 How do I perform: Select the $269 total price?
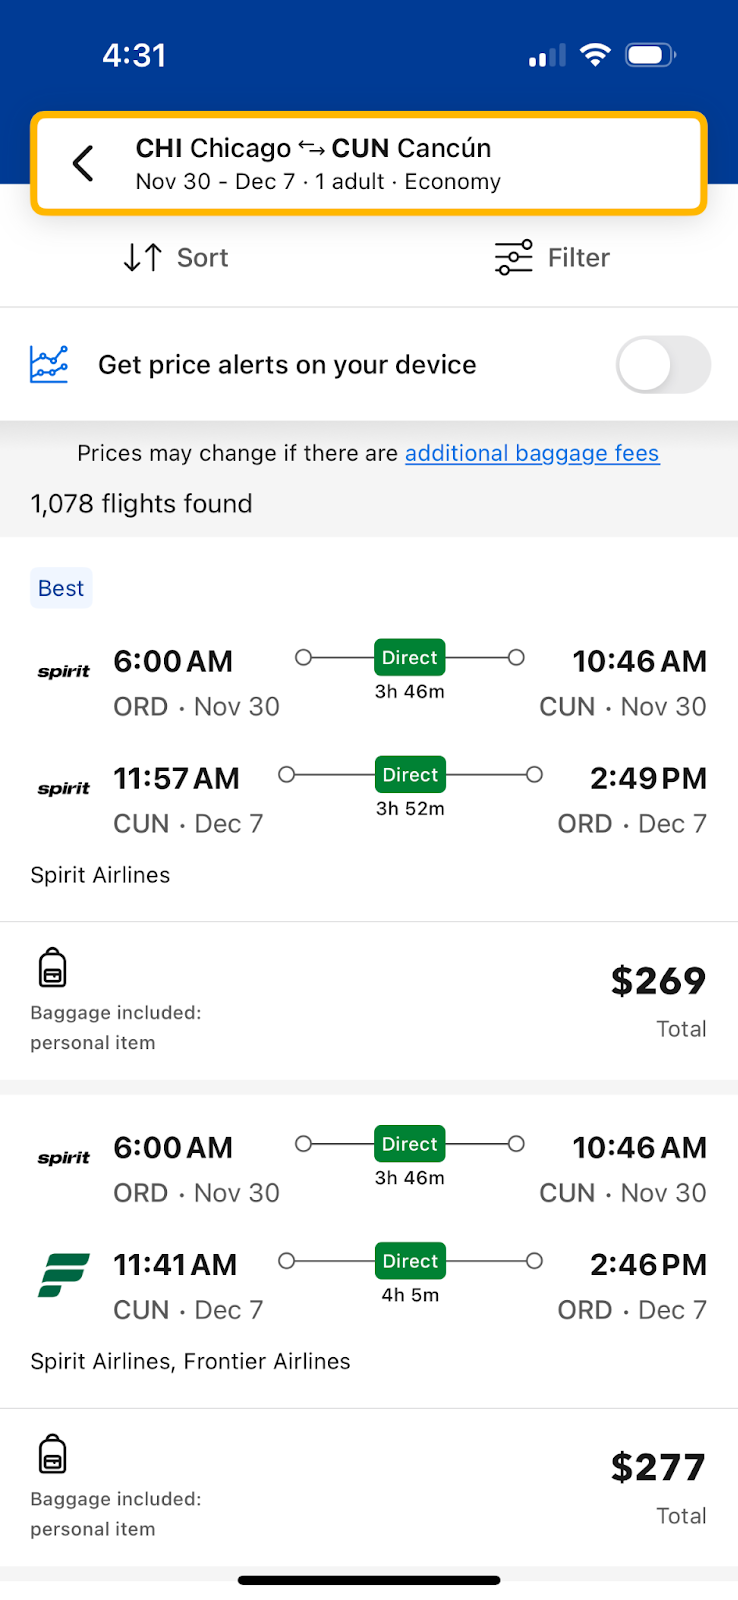tap(658, 982)
